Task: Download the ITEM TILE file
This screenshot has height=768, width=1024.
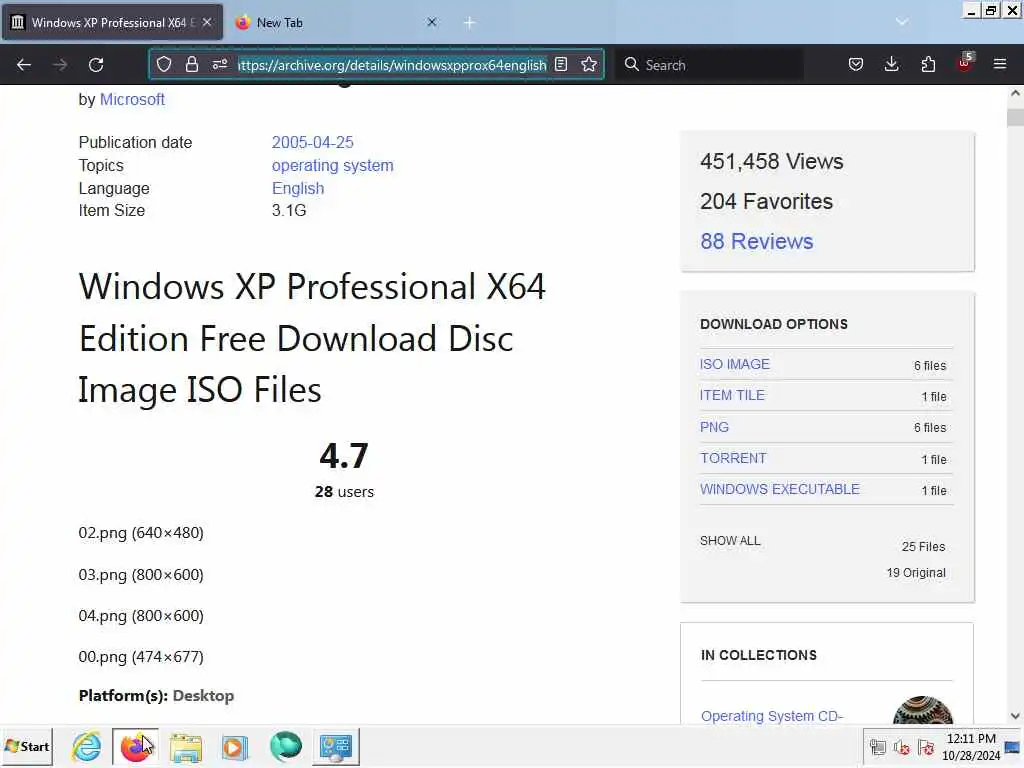Action: pos(732,395)
